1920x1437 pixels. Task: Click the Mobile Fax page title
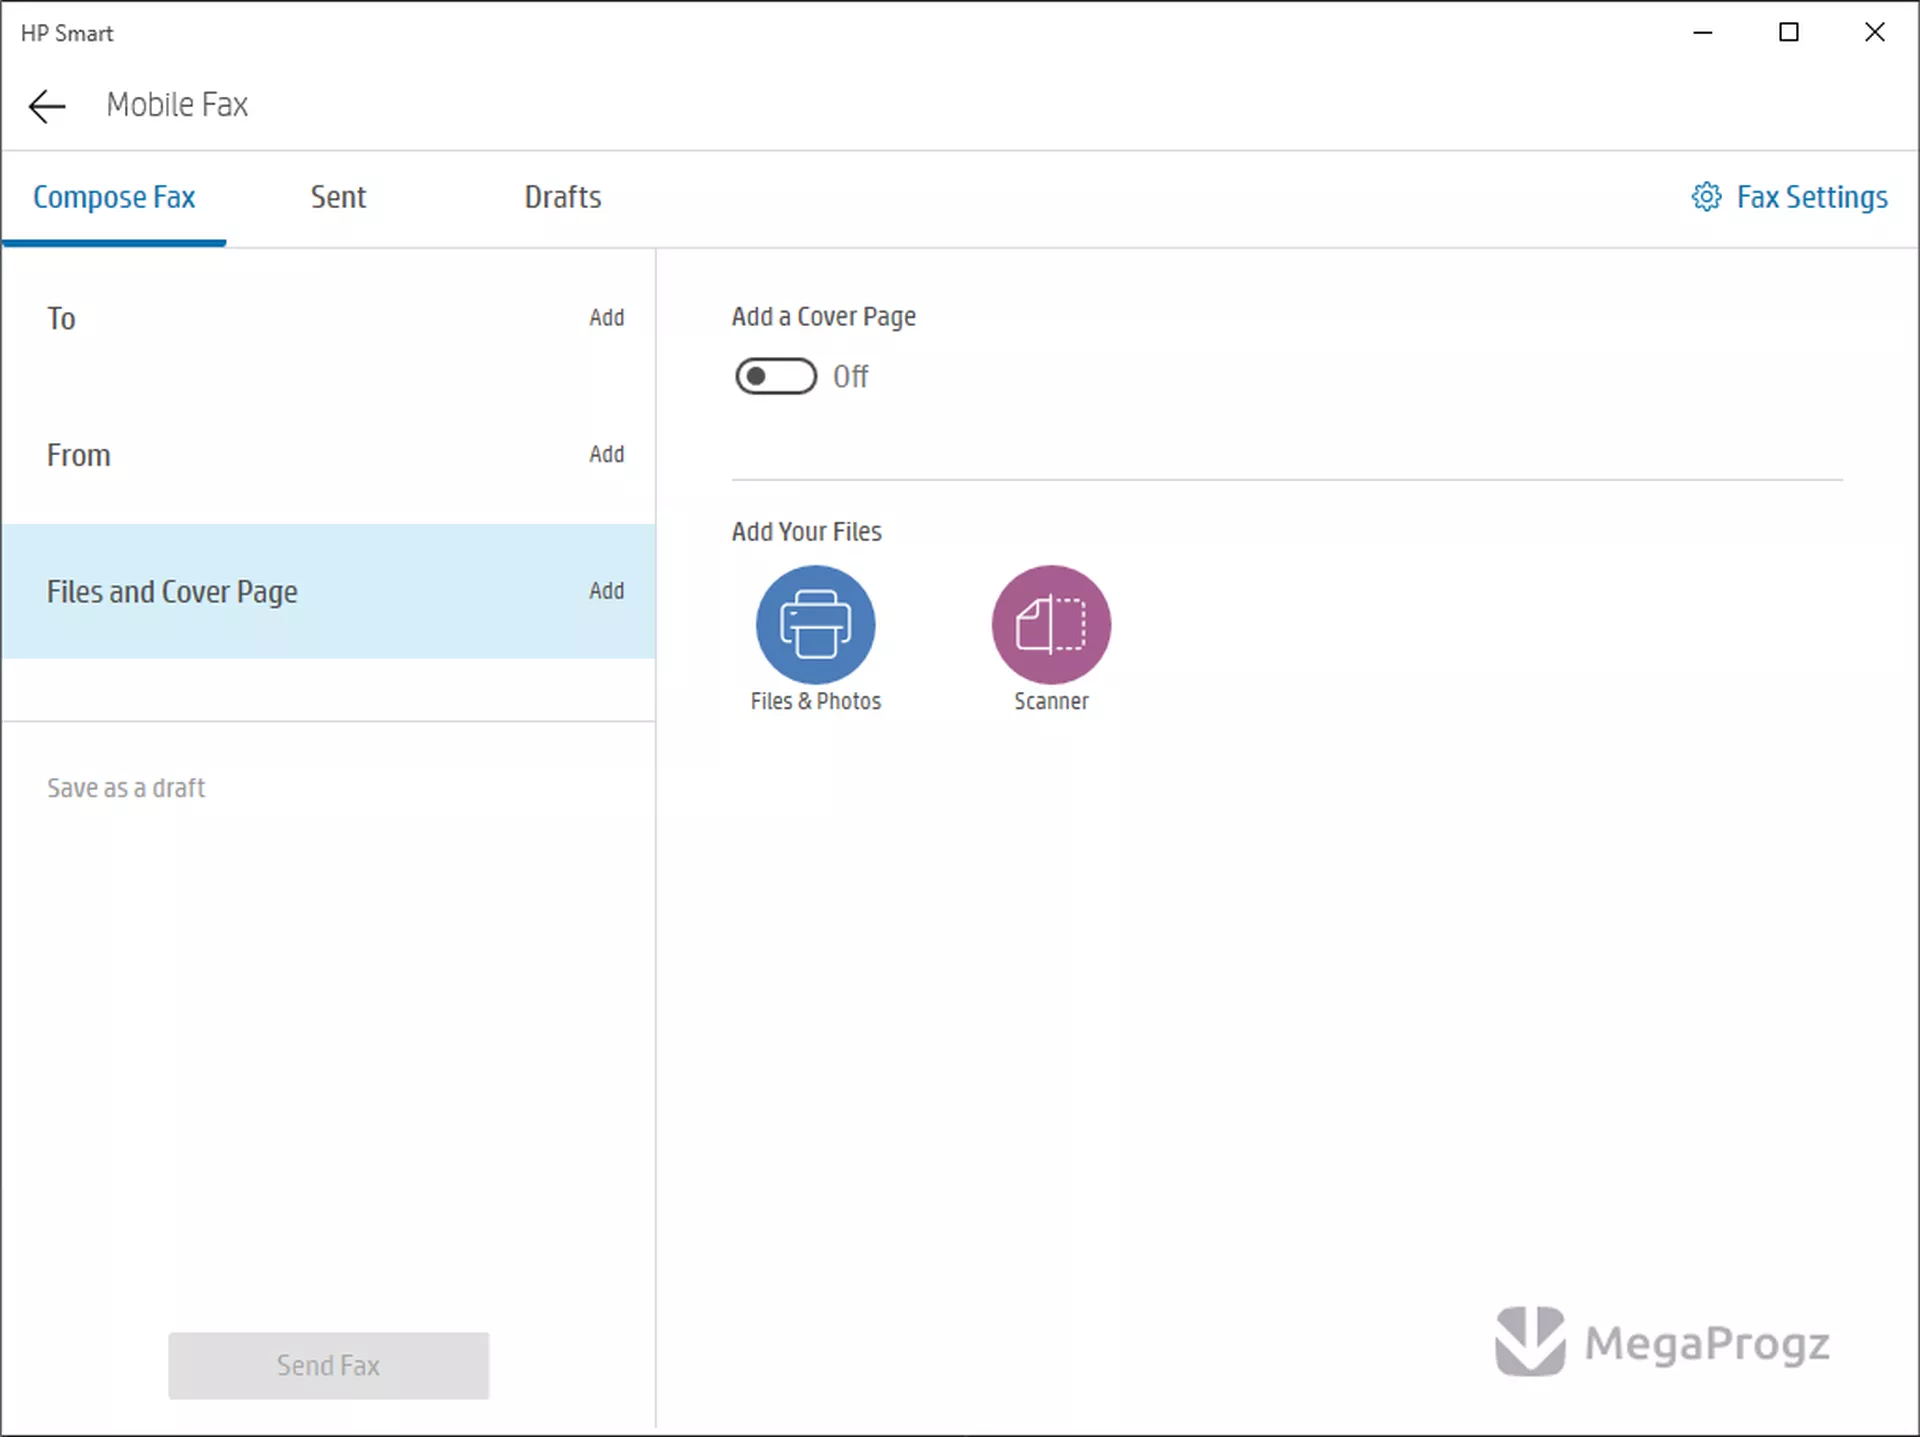(177, 105)
